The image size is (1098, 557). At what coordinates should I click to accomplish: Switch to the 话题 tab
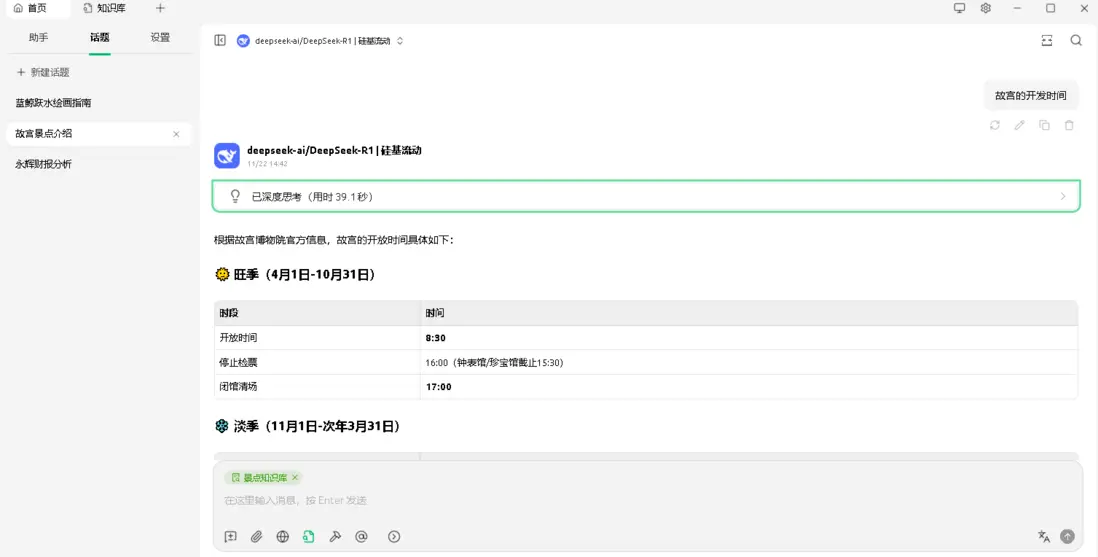click(99, 37)
